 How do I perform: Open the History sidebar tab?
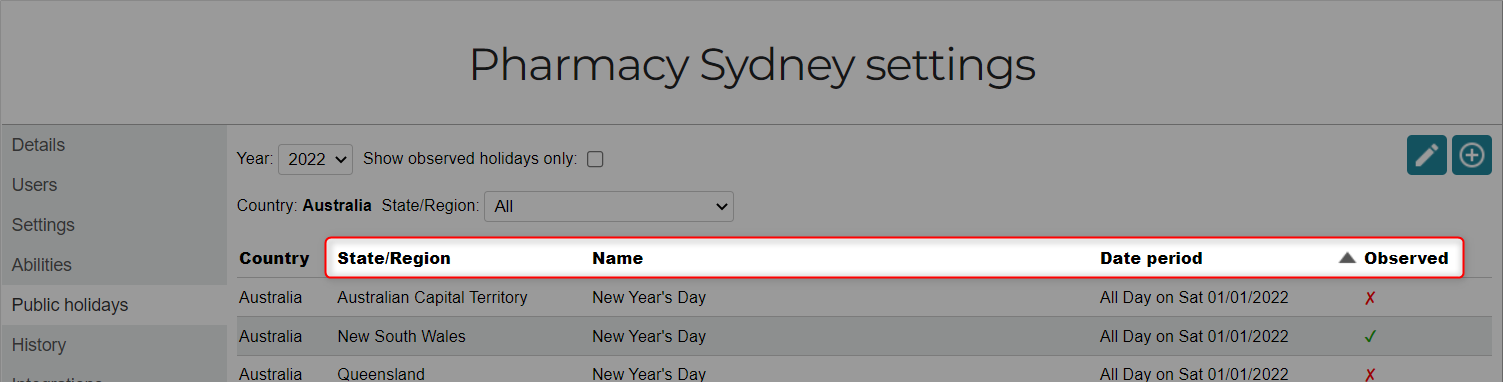[114, 345]
